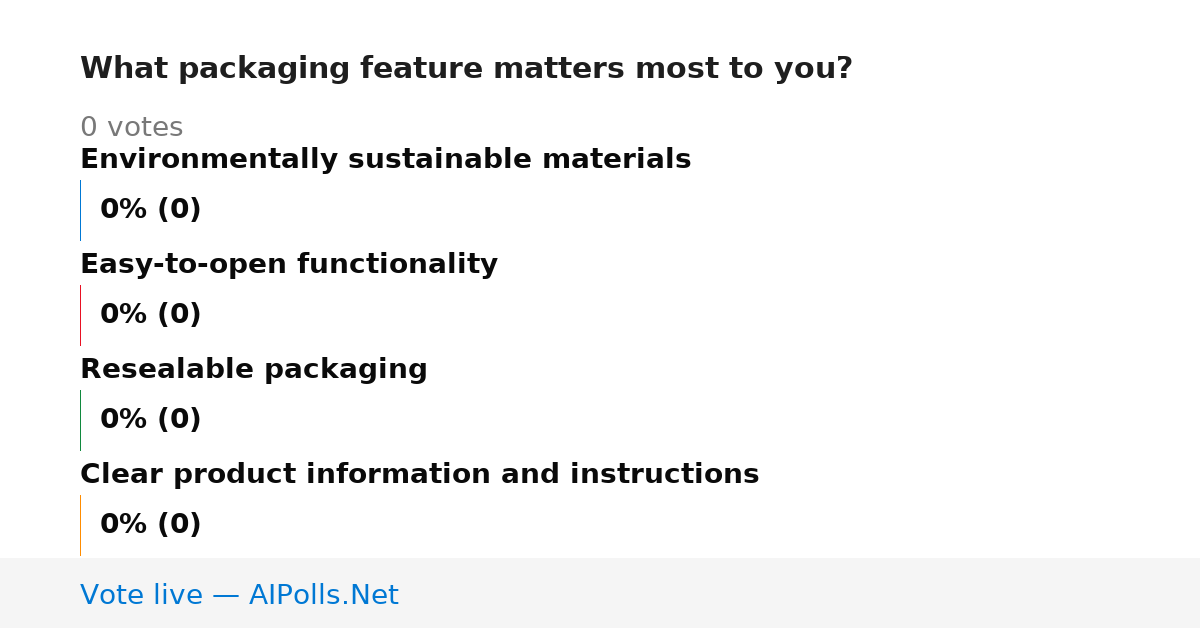This screenshot has height=628, width=1200.
Task: Pick the Resealable packaging option
Action: tap(254, 369)
